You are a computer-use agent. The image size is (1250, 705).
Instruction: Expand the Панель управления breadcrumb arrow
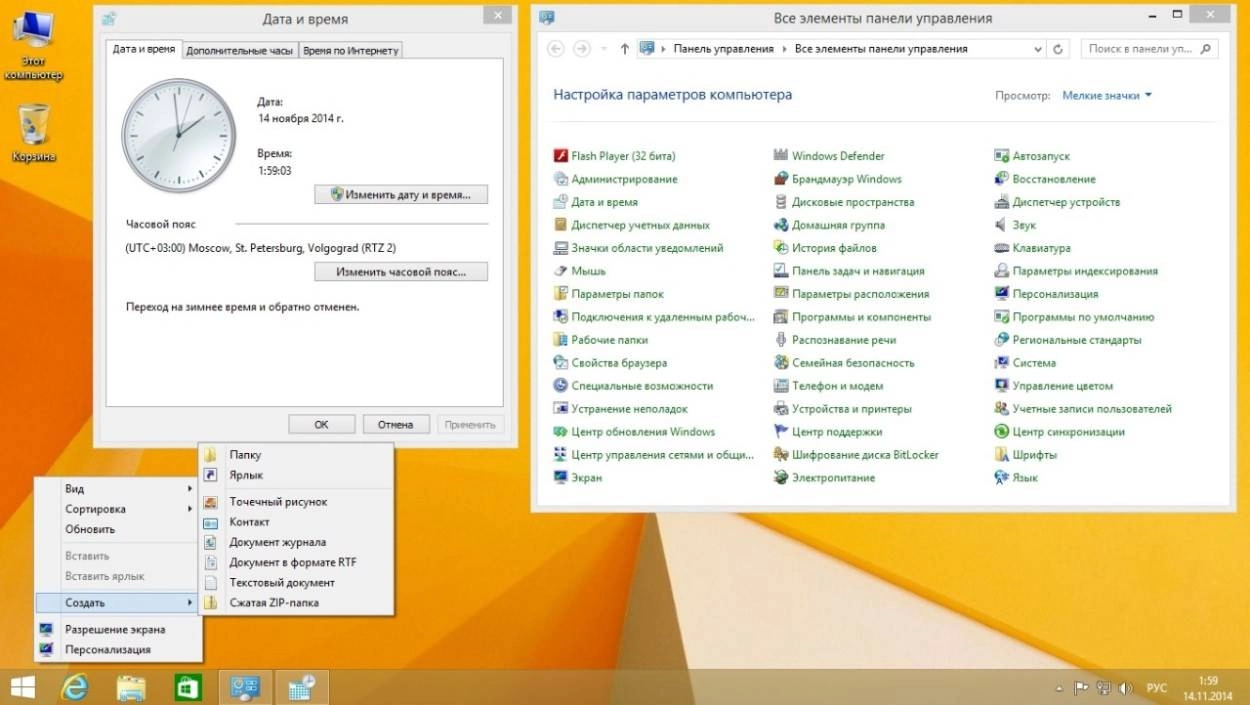[x=785, y=49]
